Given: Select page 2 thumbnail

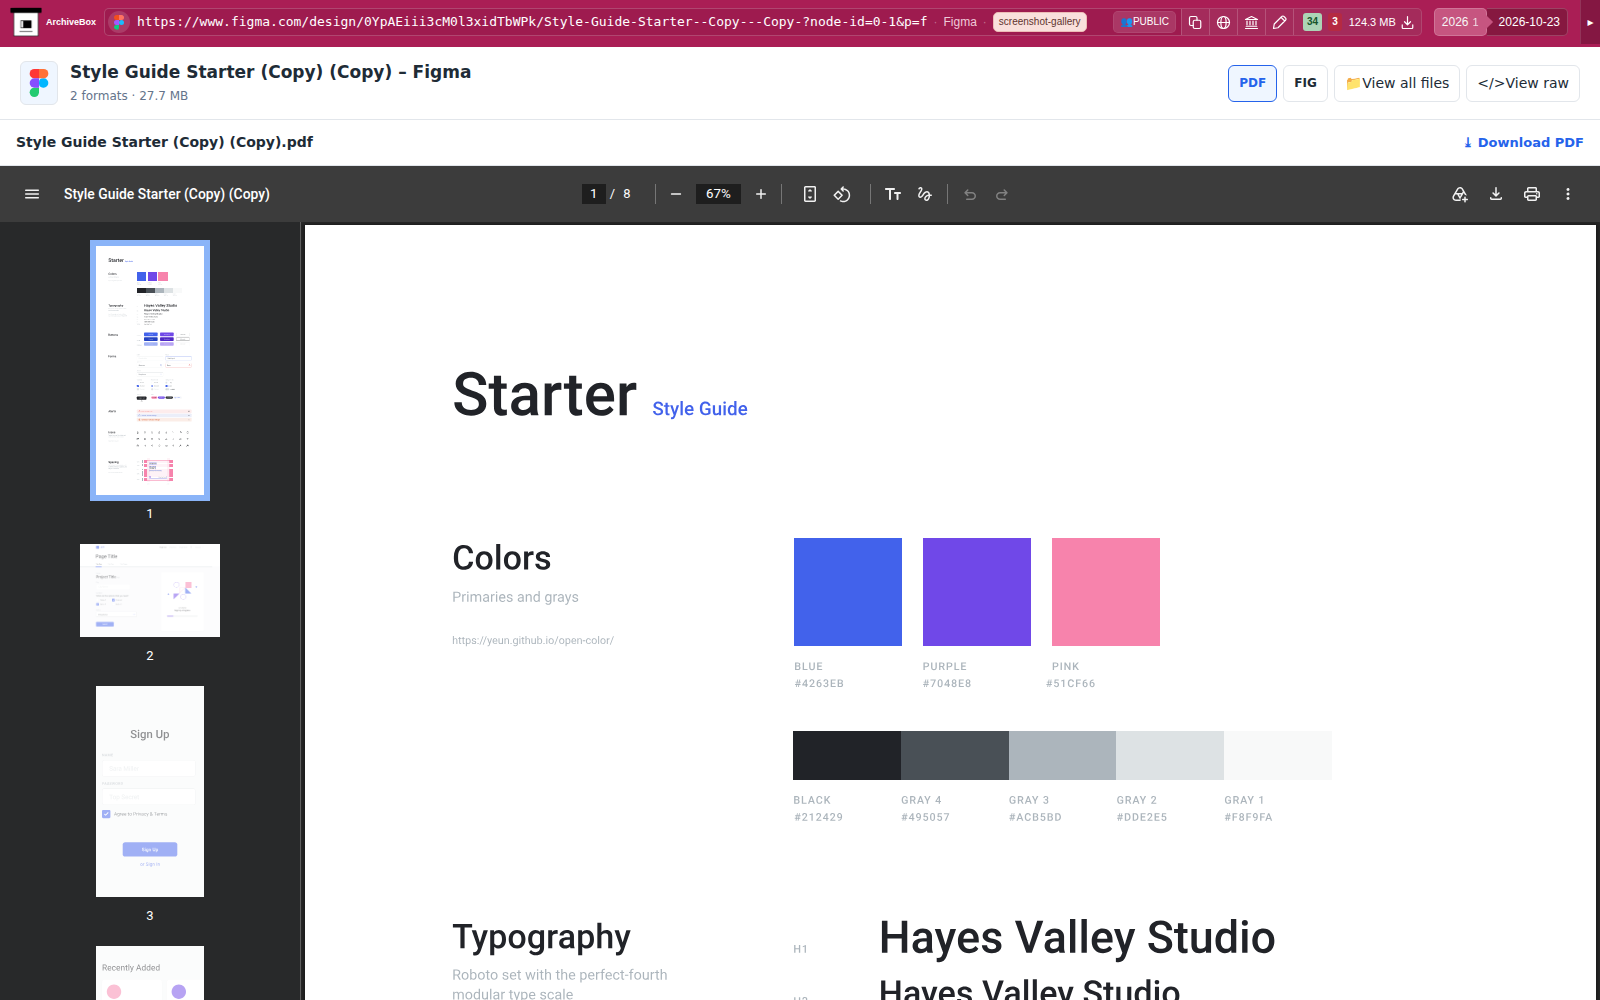Looking at the screenshot, I should 150,590.
